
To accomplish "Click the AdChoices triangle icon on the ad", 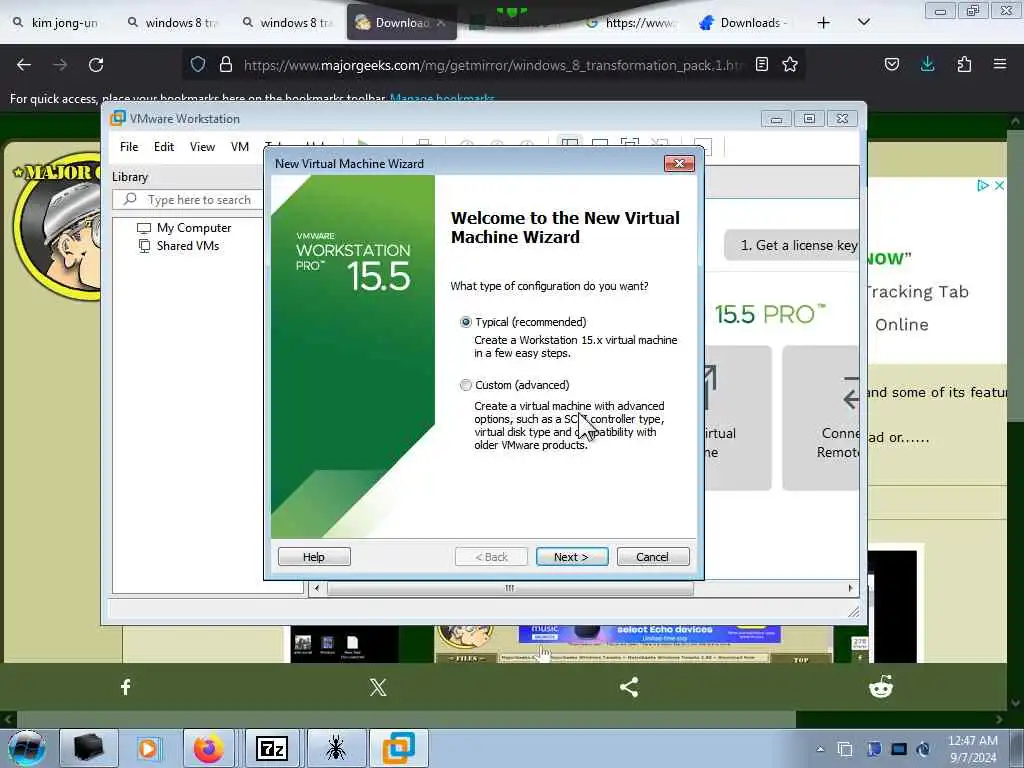I will point(983,185).
